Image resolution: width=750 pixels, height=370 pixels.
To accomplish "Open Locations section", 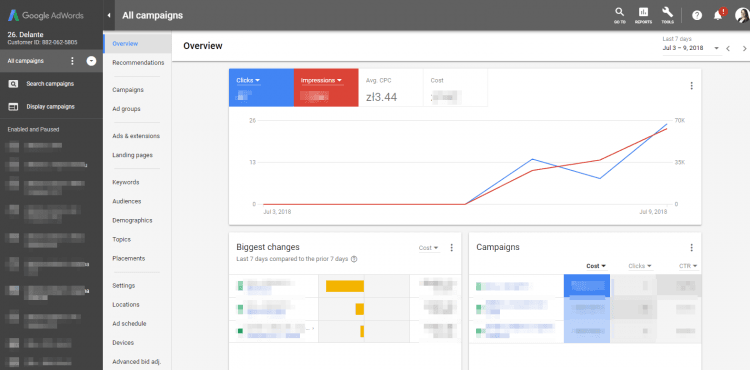I will [x=126, y=305].
